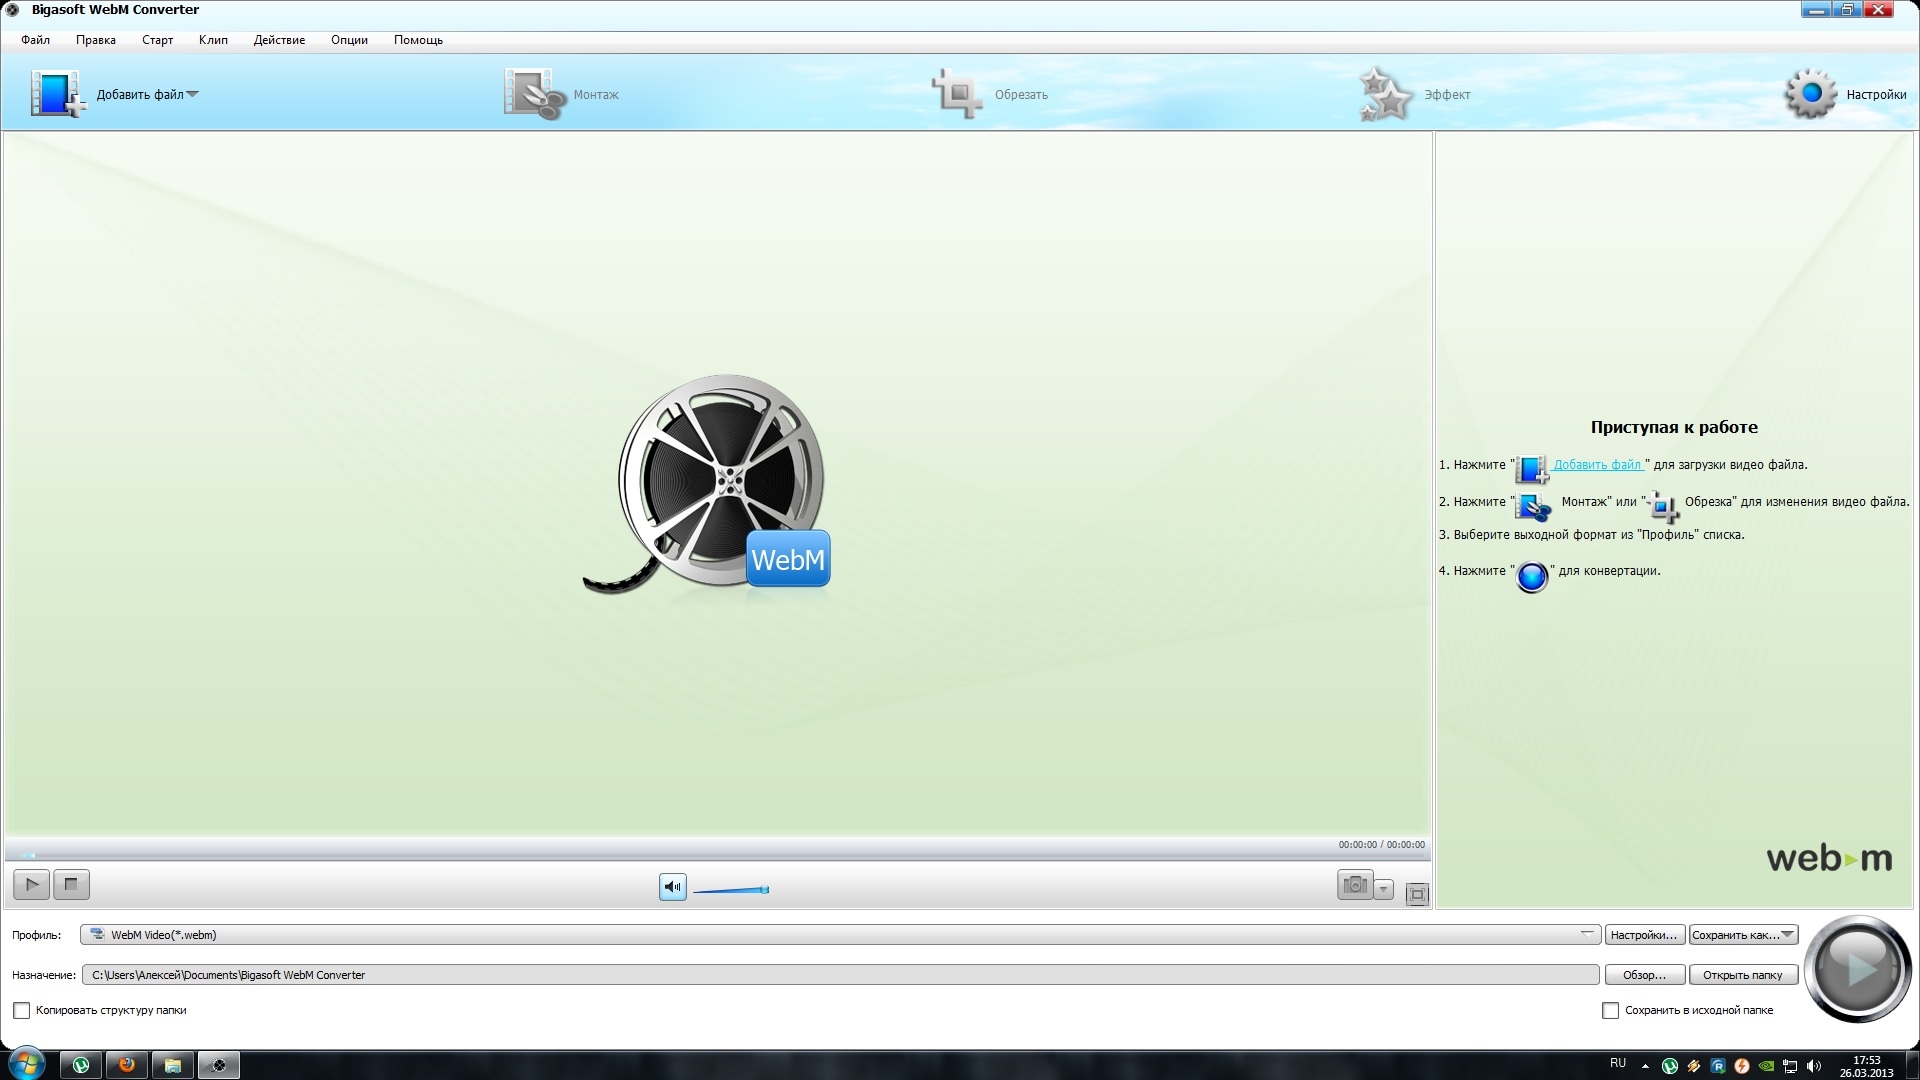
Task: Expand snapshot options arrow beside camera
Action: click(x=1384, y=889)
